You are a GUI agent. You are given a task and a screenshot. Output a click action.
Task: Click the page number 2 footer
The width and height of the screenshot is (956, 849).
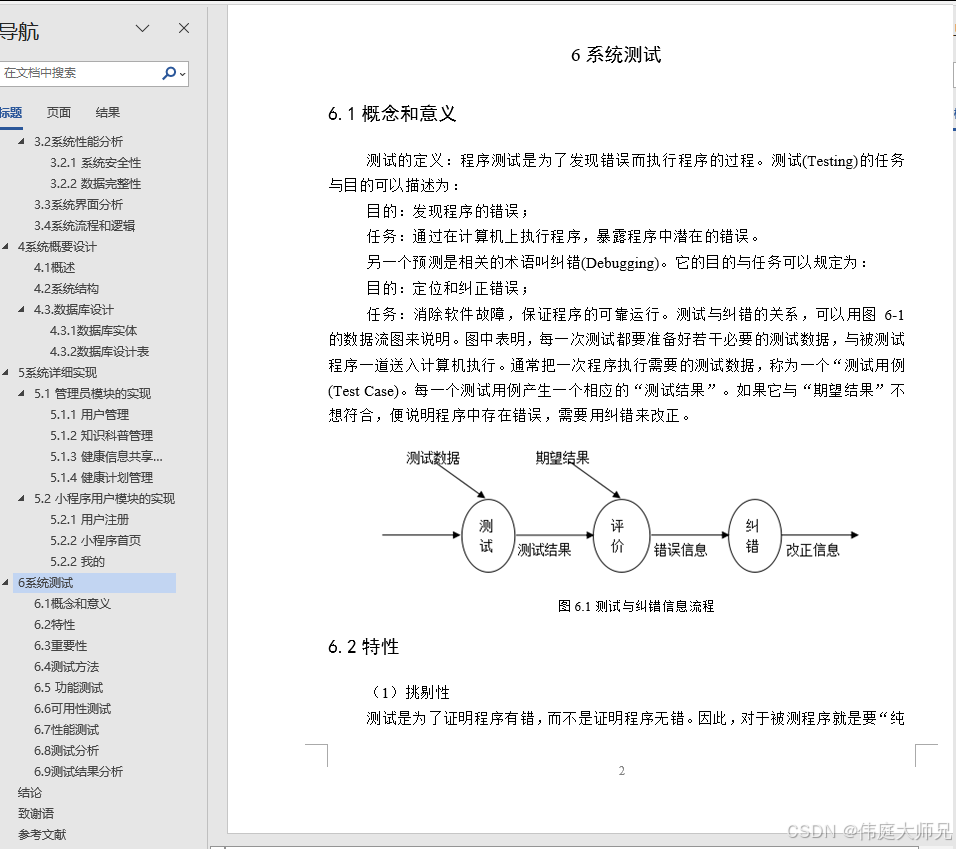621,770
